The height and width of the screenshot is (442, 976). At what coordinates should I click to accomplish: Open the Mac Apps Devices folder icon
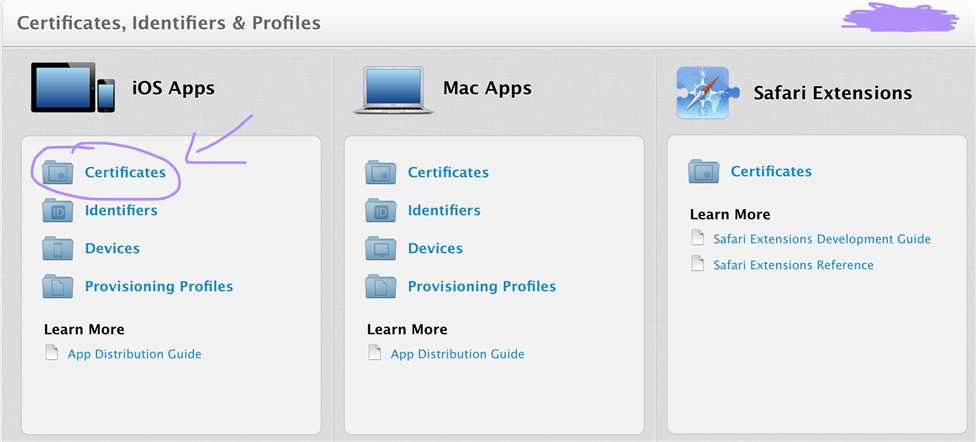point(380,248)
